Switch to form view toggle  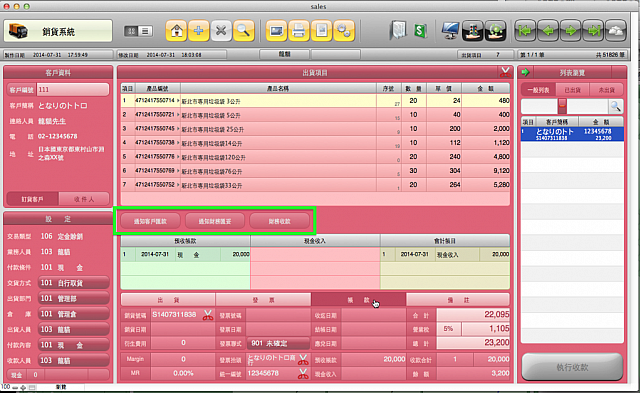point(131,31)
